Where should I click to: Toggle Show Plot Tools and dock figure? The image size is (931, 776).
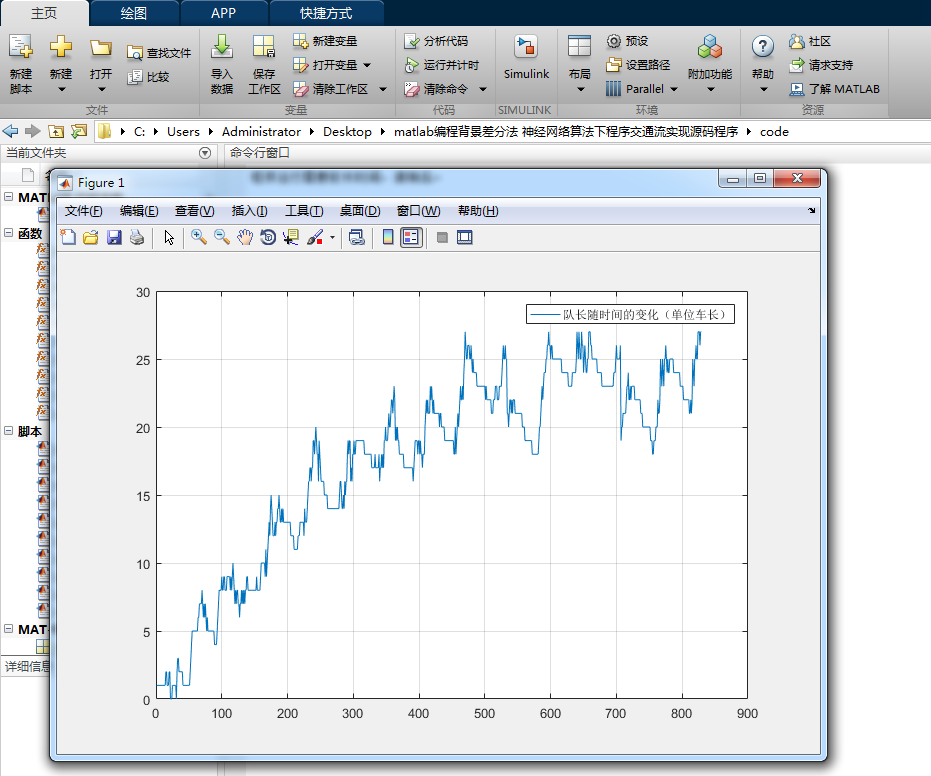point(464,237)
